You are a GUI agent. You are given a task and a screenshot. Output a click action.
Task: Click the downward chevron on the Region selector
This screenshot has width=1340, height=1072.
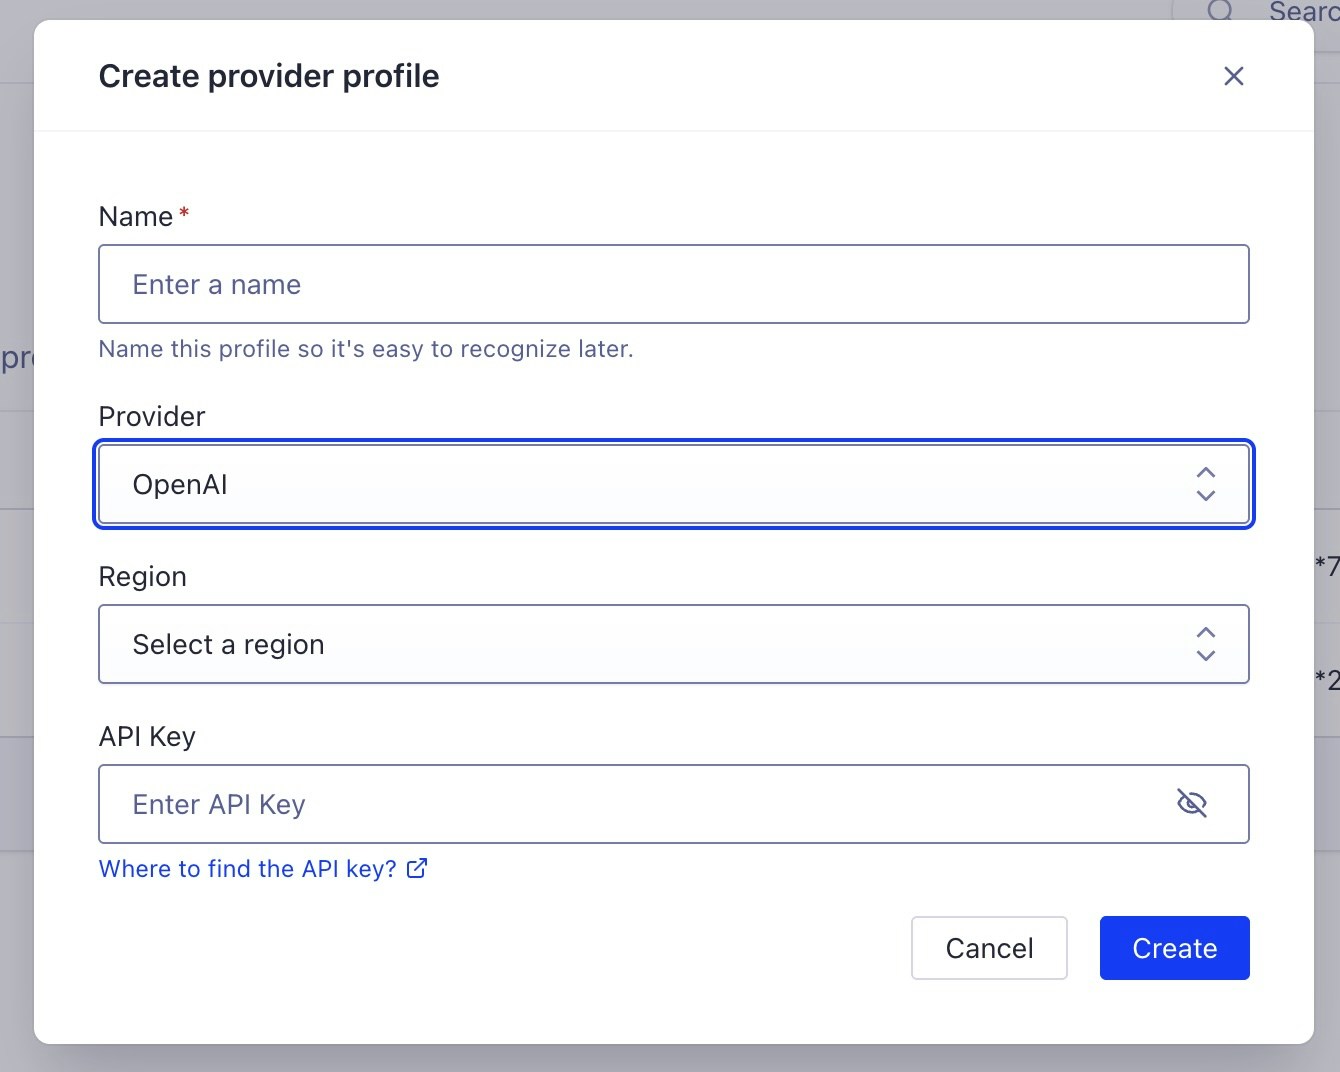pyautogui.click(x=1206, y=657)
